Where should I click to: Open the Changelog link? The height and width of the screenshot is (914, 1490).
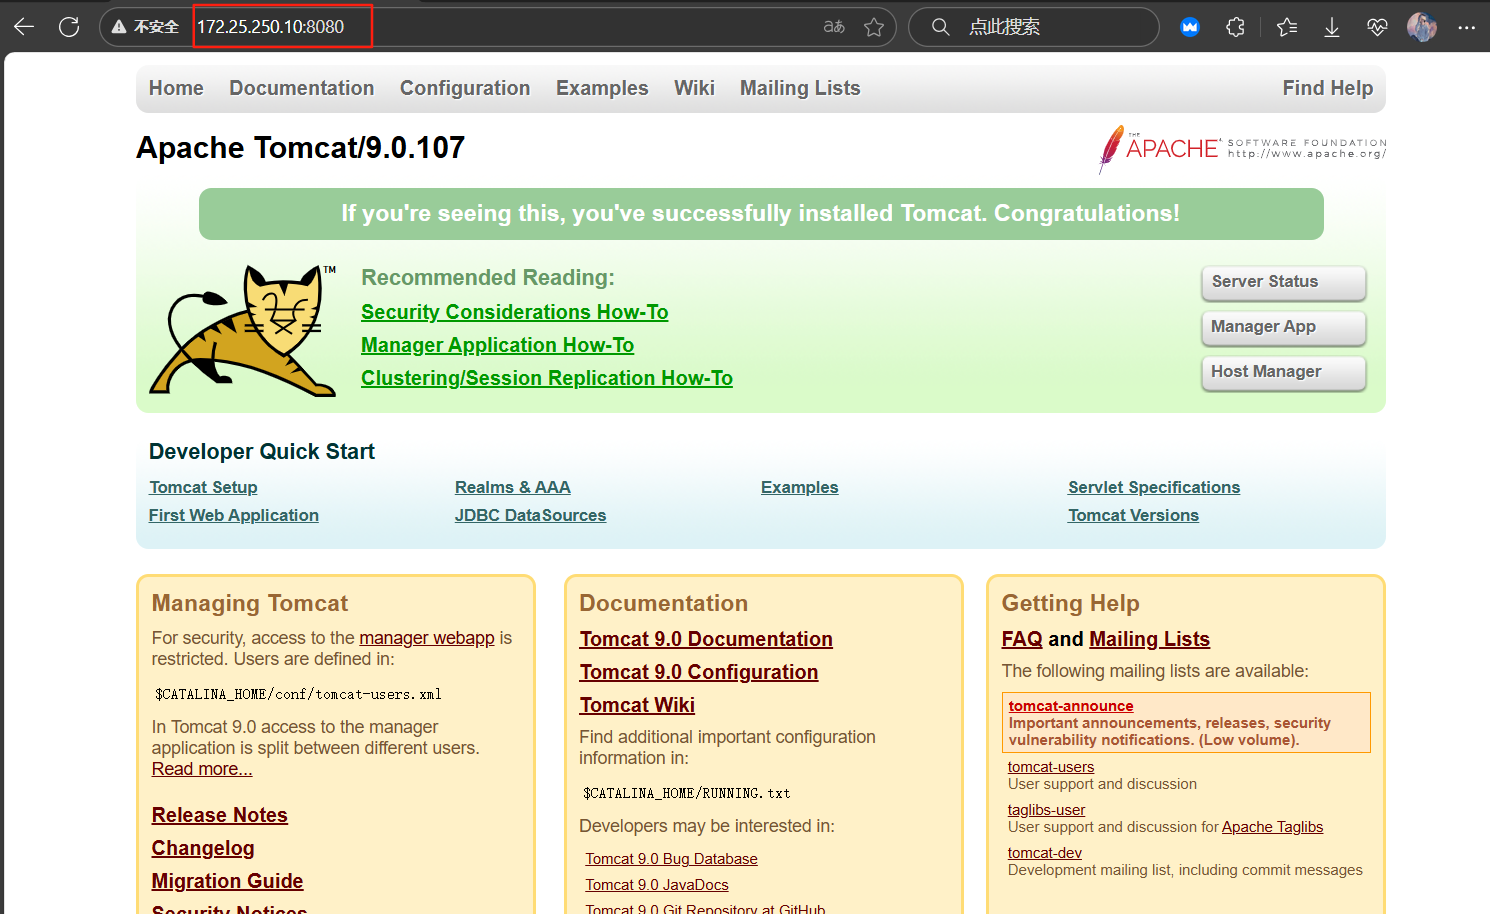click(203, 848)
